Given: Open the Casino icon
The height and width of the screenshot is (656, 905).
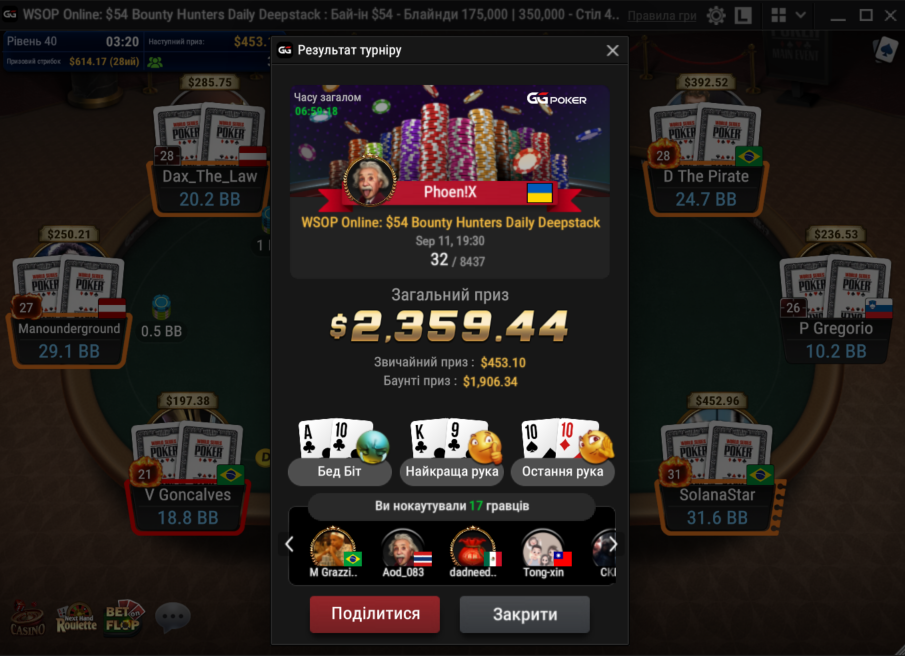Looking at the screenshot, I should [27, 618].
